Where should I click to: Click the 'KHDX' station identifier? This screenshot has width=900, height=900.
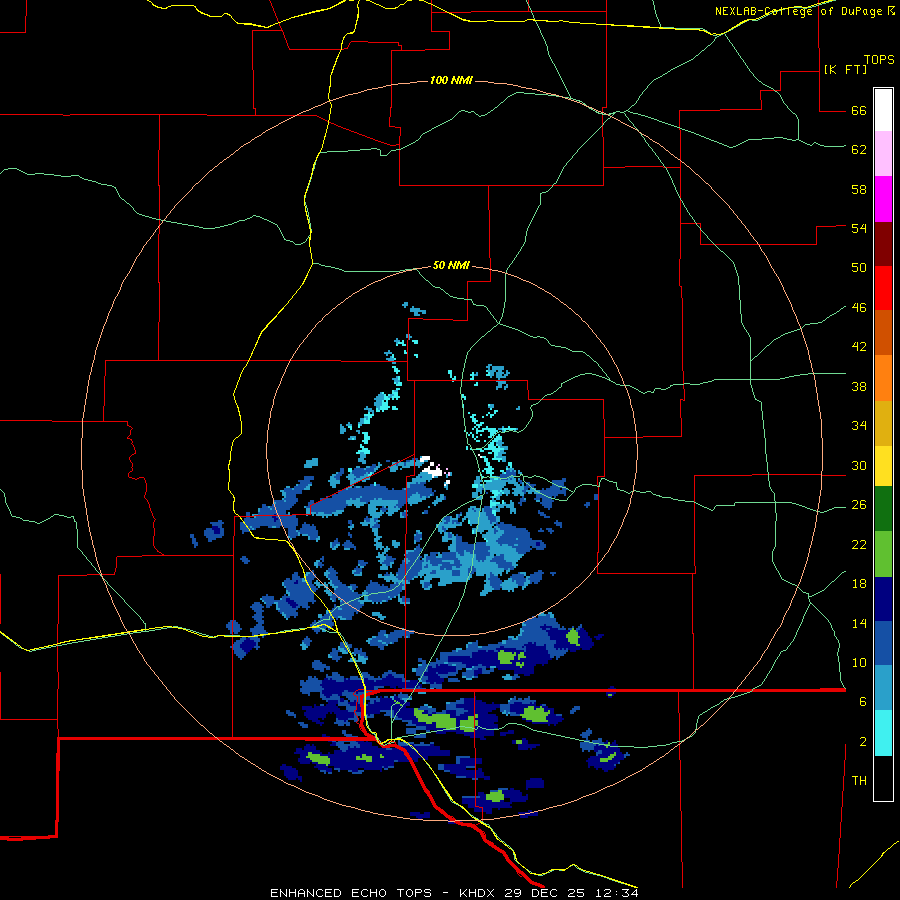point(476,893)
